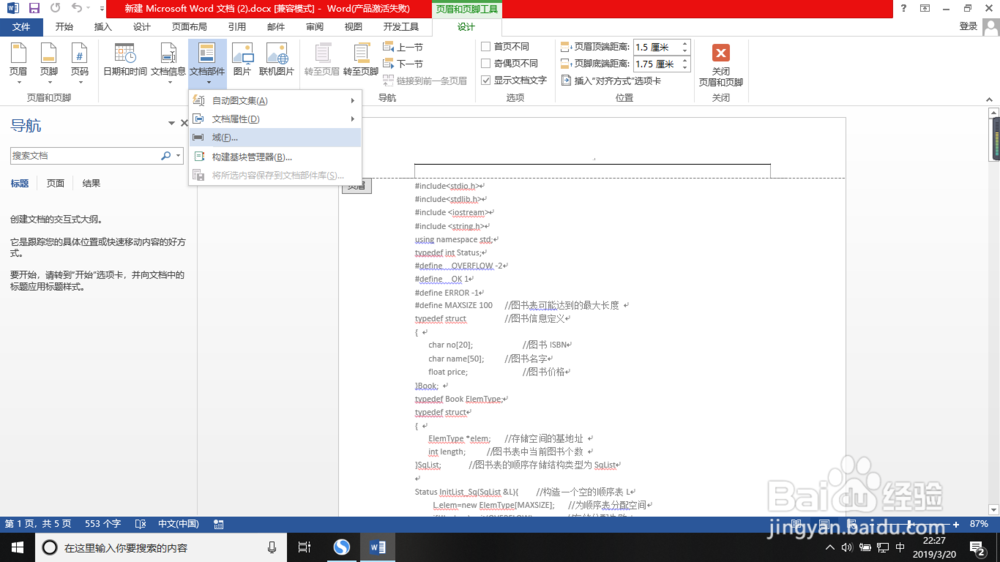This screenshot has height=562, width=1000.
Task: Select Field (域) menu item
Action: pos(276,138)
